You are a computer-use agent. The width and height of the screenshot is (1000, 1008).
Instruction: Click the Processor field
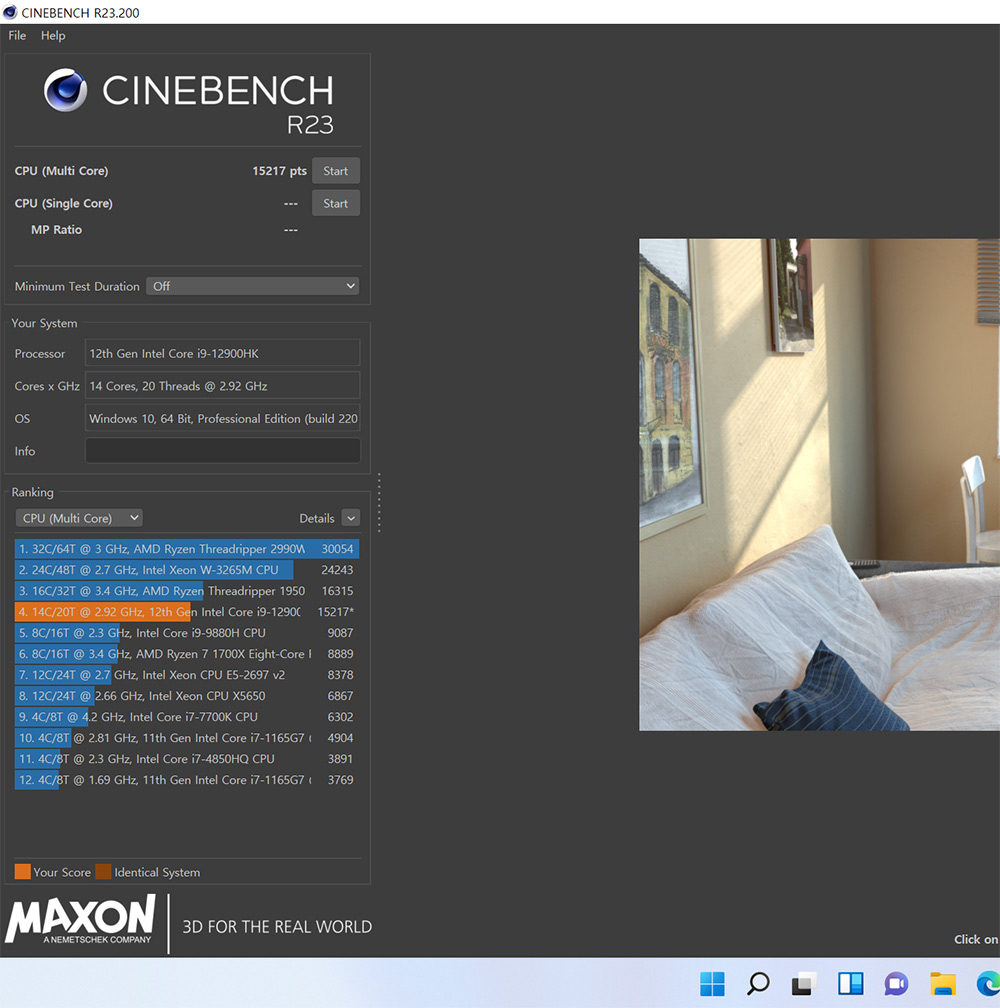[x=222, y=354]
